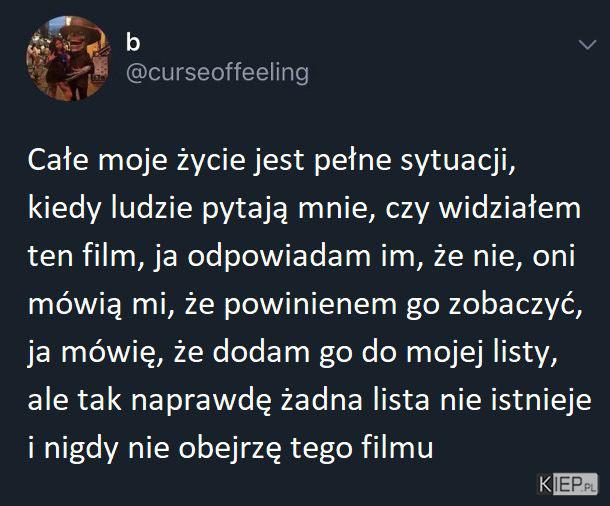Select the line starting "ja mówię, że dodam"
Viewport: 610px width, 506px height.
pos(293,352)
